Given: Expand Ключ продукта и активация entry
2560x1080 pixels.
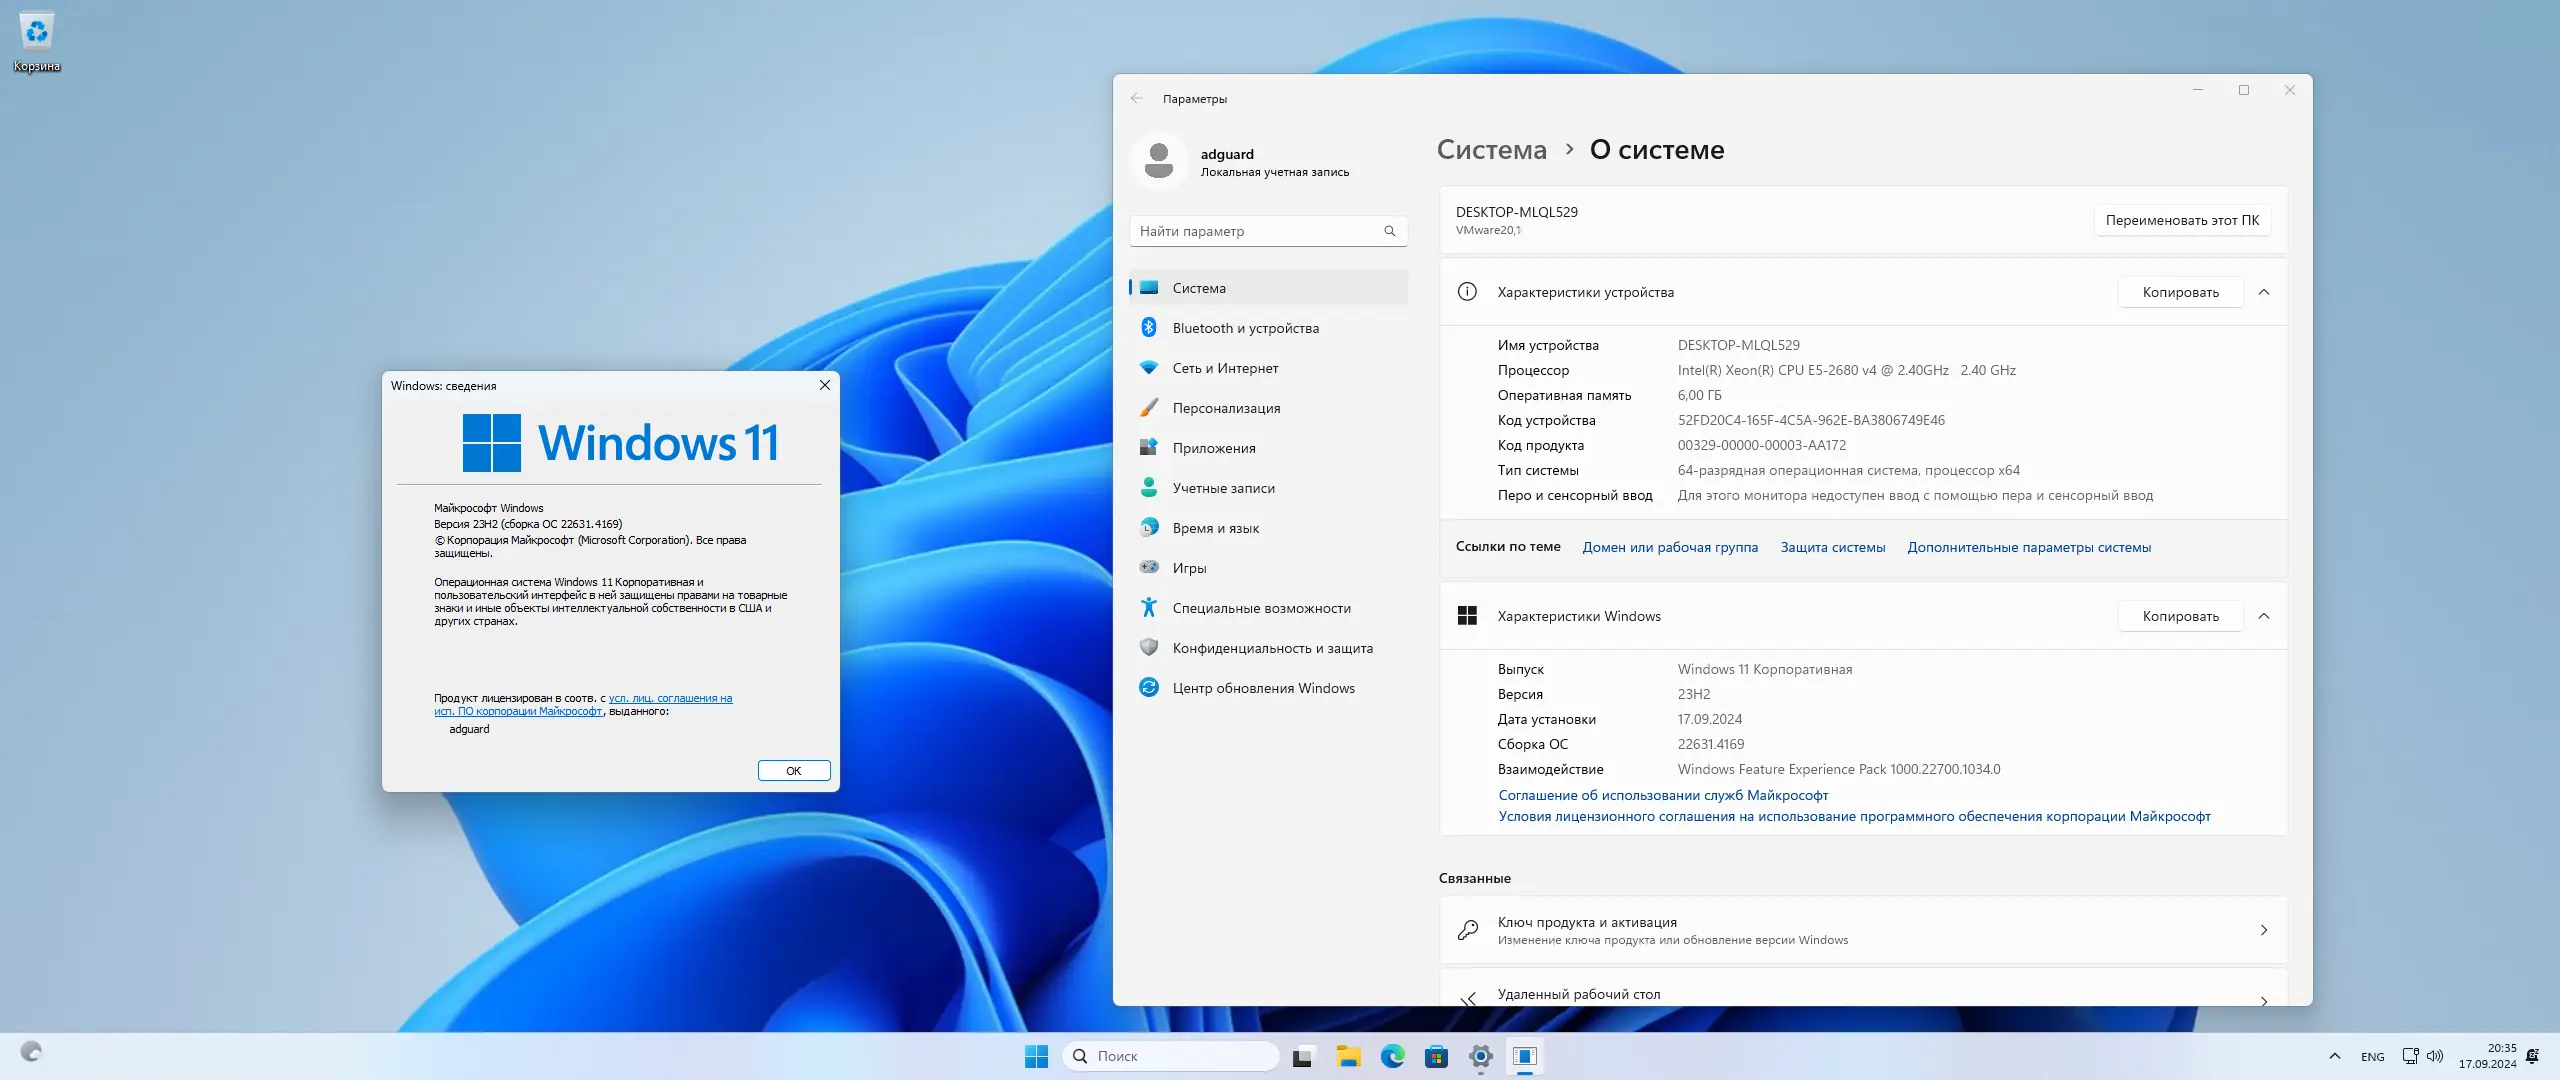Looking at the screenshot, I should tap(1862, 930).
